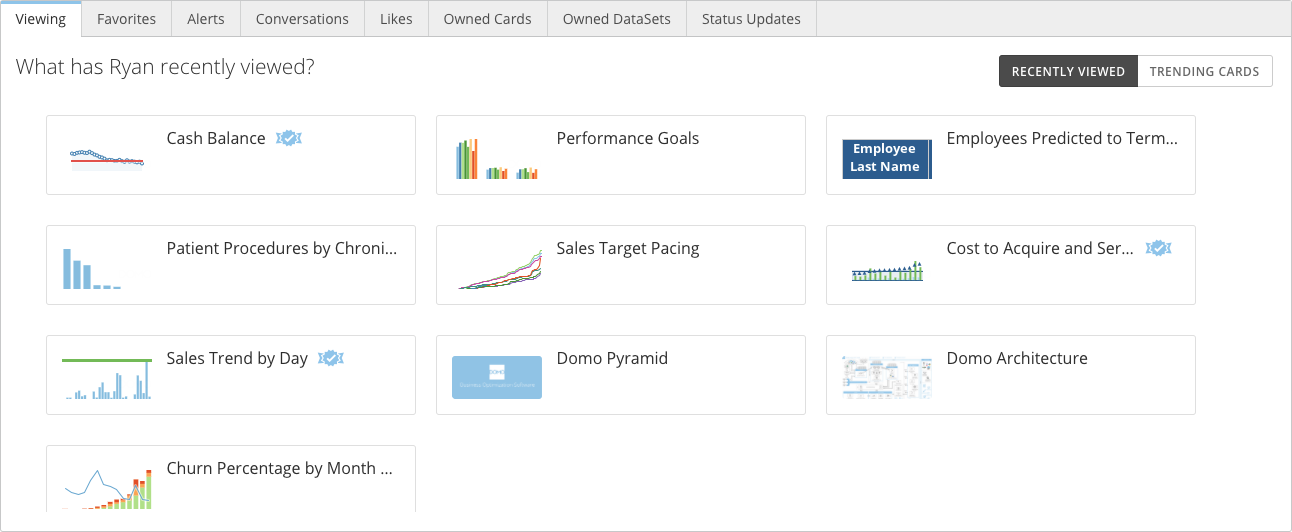Open the Cash Balance chart thumbnail
1292x532 pixels.
tap(107, 157)
